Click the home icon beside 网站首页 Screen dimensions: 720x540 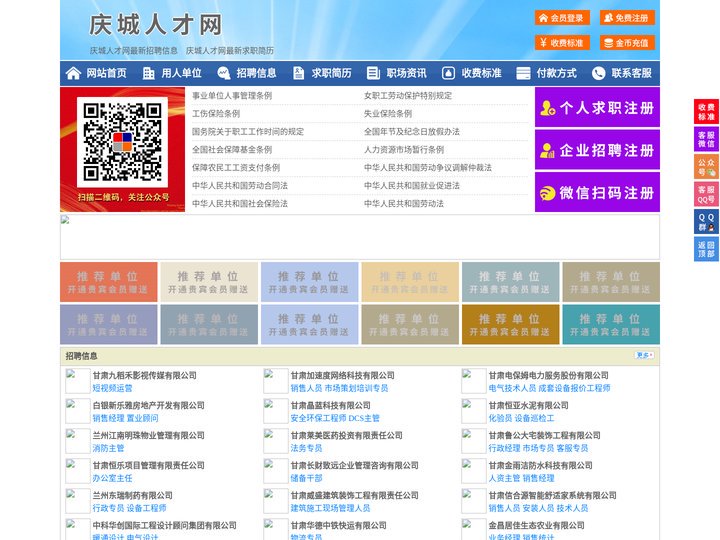coord(73,73)
